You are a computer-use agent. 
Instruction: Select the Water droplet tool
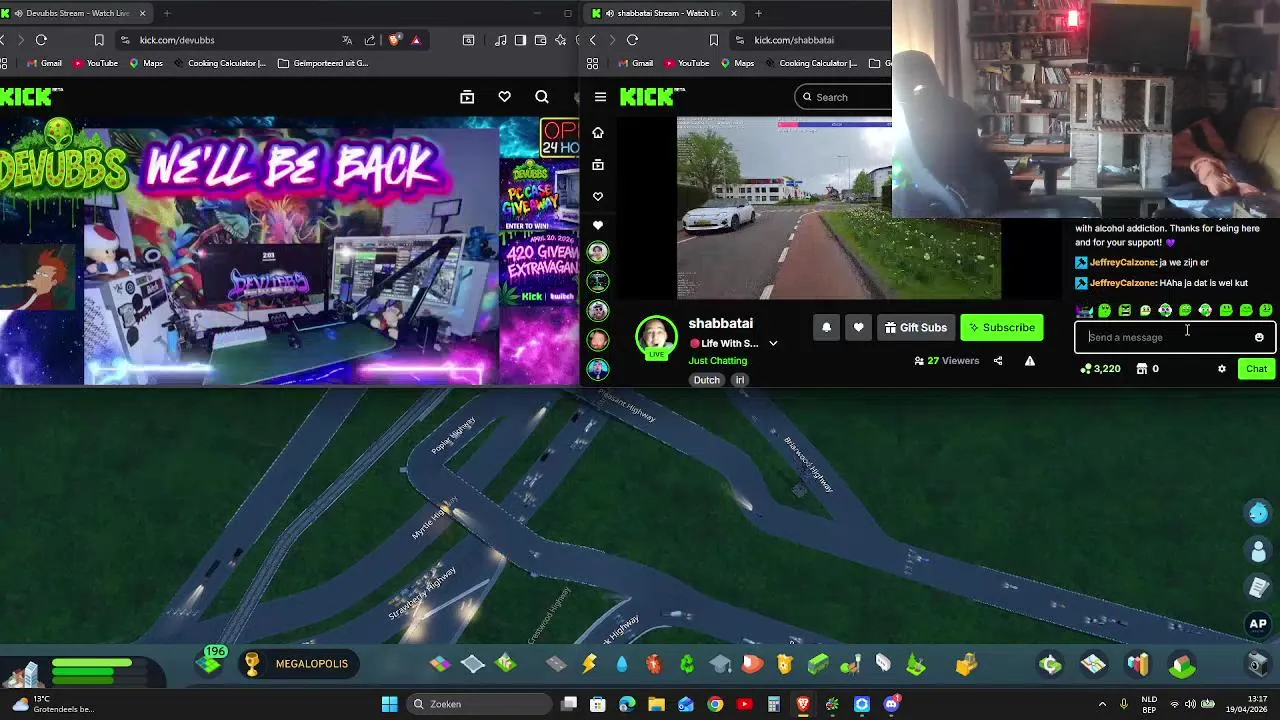pyautogui.click(x=621, y=663)
